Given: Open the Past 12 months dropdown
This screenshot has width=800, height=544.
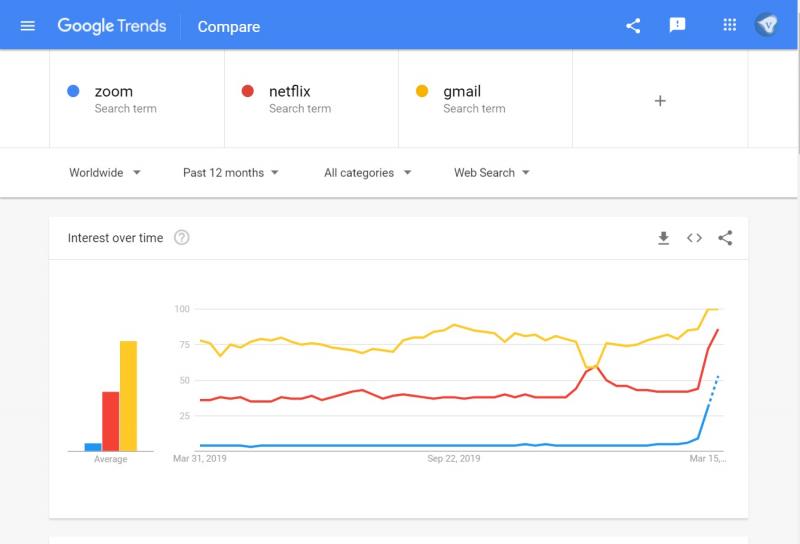Looking at the screenshot, I should (x=231, y=173).
